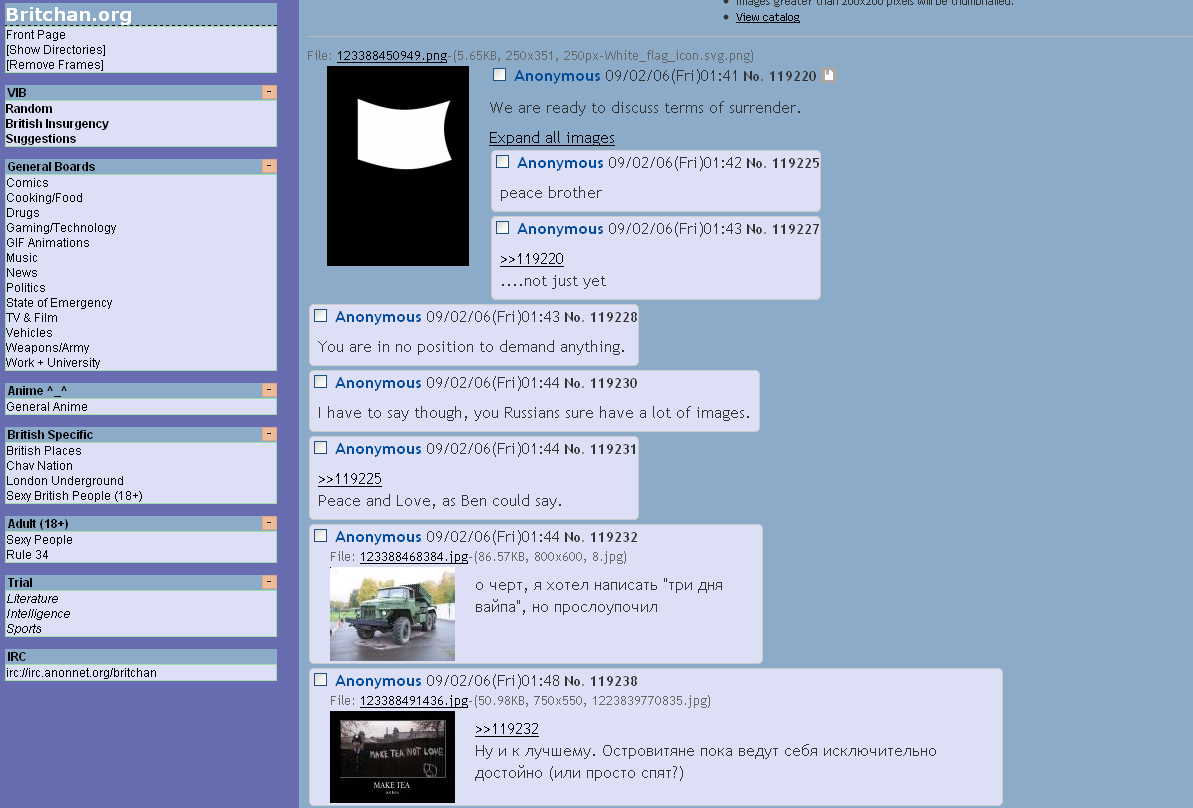Image resolution: width=1193 pixels, height=808 pixels.
Task: Open the British Insurgency board
Action: tap(57, 124)
